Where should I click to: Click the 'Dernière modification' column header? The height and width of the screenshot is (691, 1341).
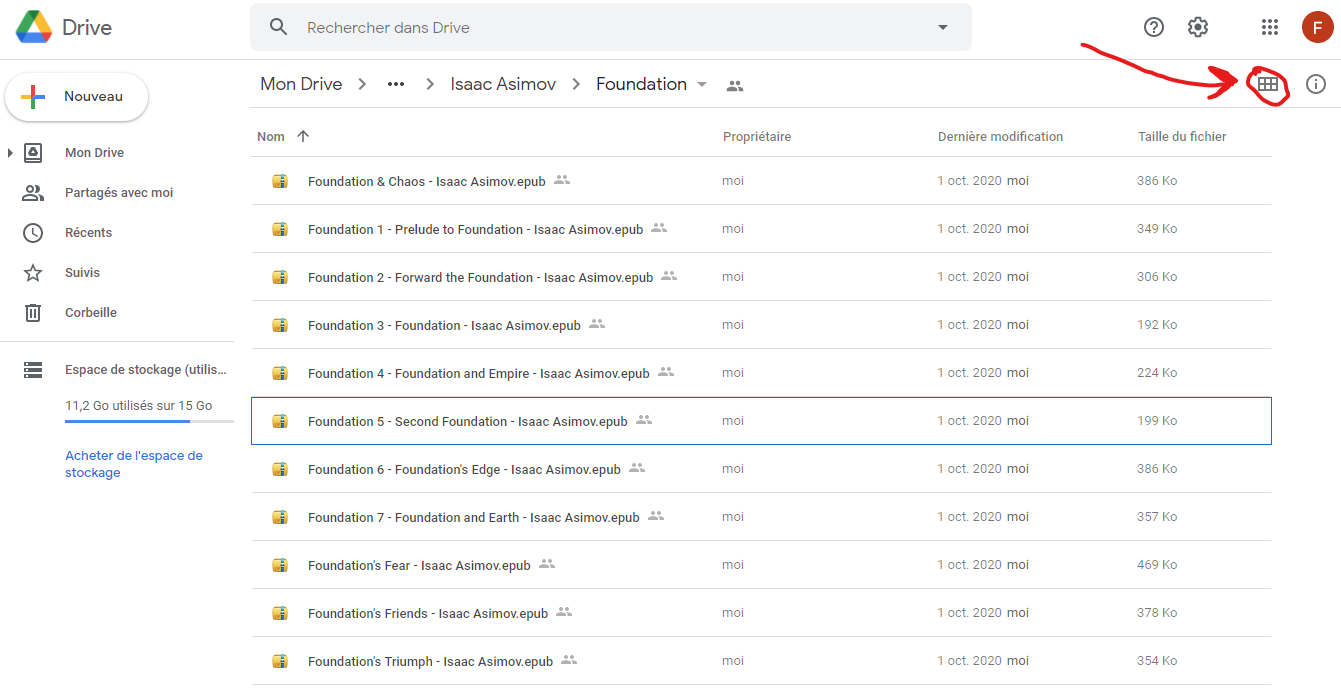pos(1000,137)
